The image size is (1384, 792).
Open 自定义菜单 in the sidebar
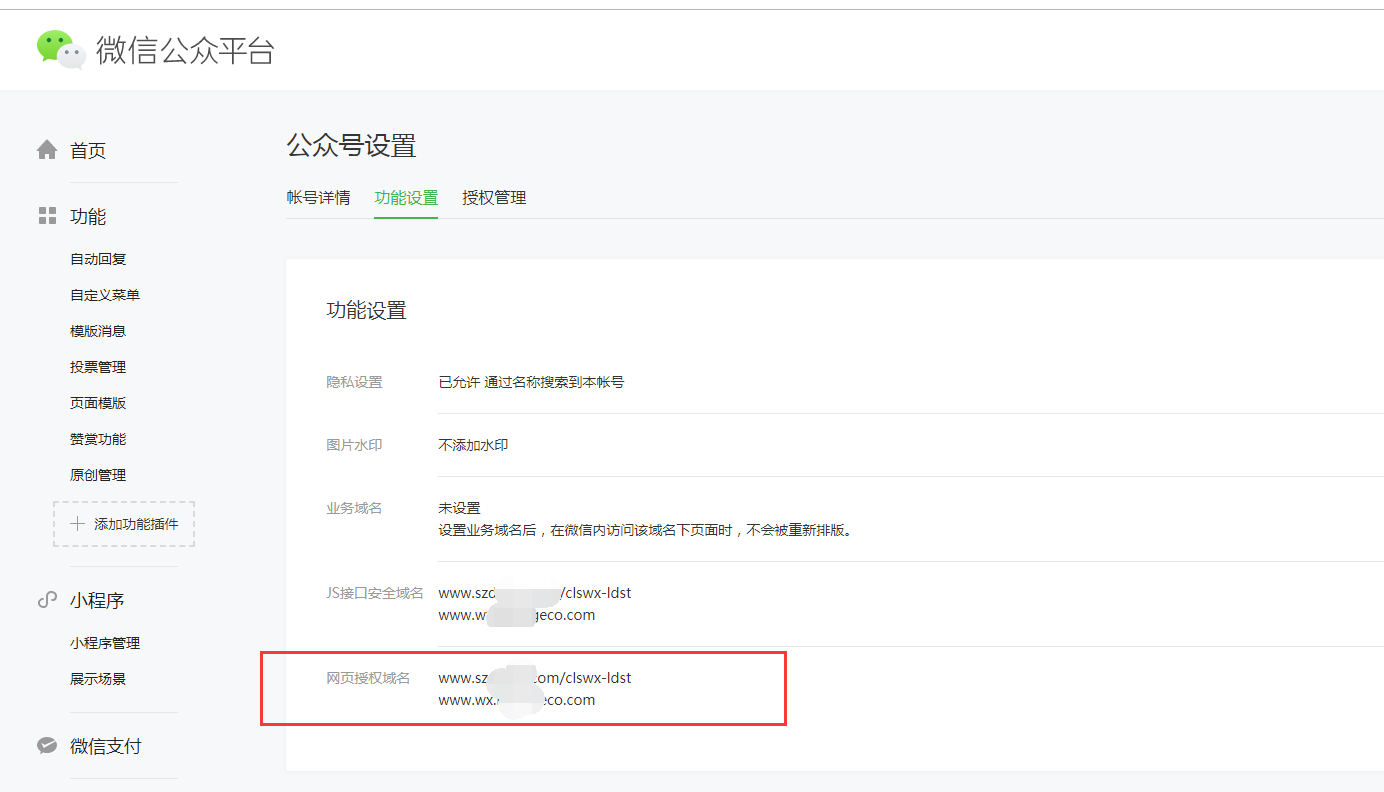(x=105, y=295)
